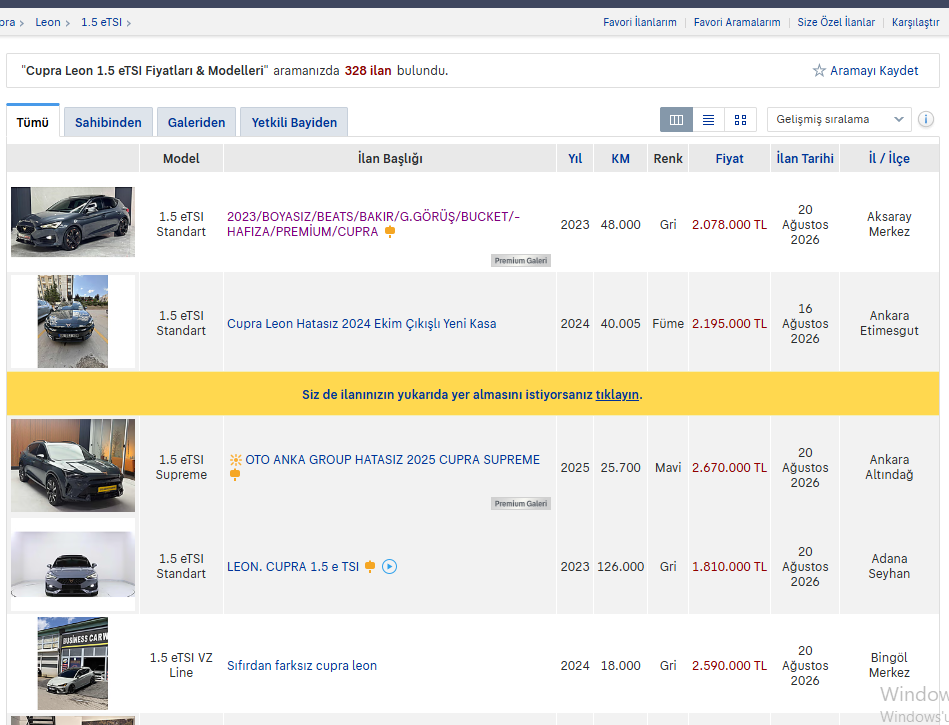The width and height of the screenshot is (949, 725).
Task: Click Model column header
Action: tap(181, 159)
